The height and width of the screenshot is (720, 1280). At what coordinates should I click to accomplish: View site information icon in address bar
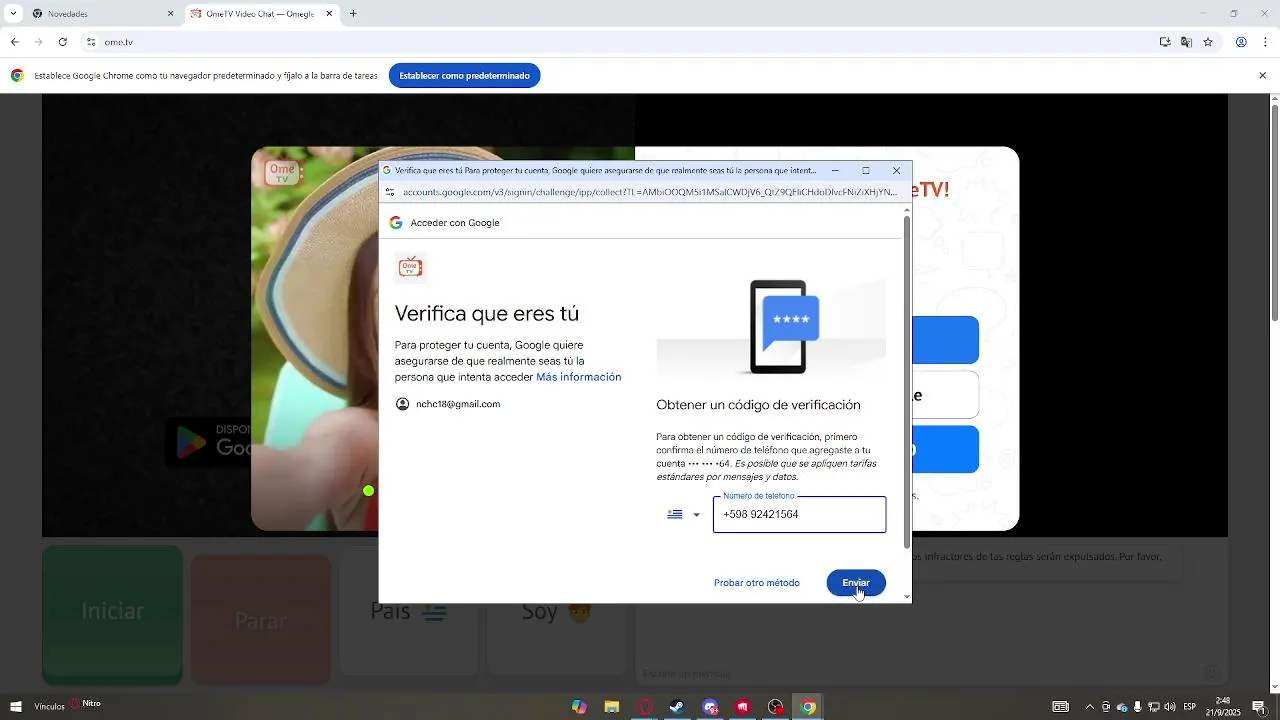[91, 42]
